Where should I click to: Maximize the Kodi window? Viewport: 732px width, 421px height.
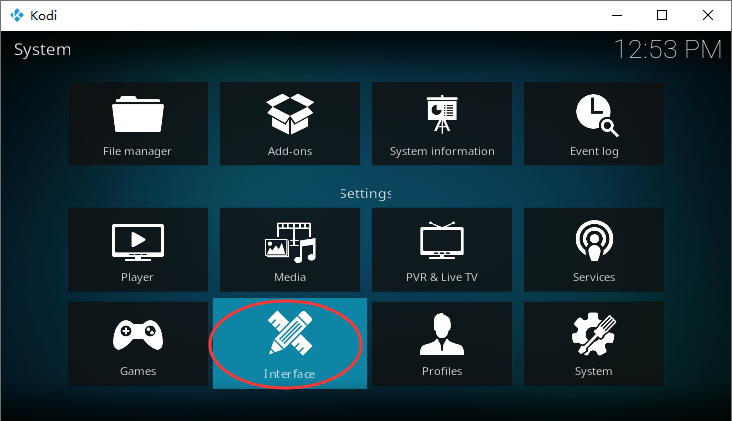662,15
